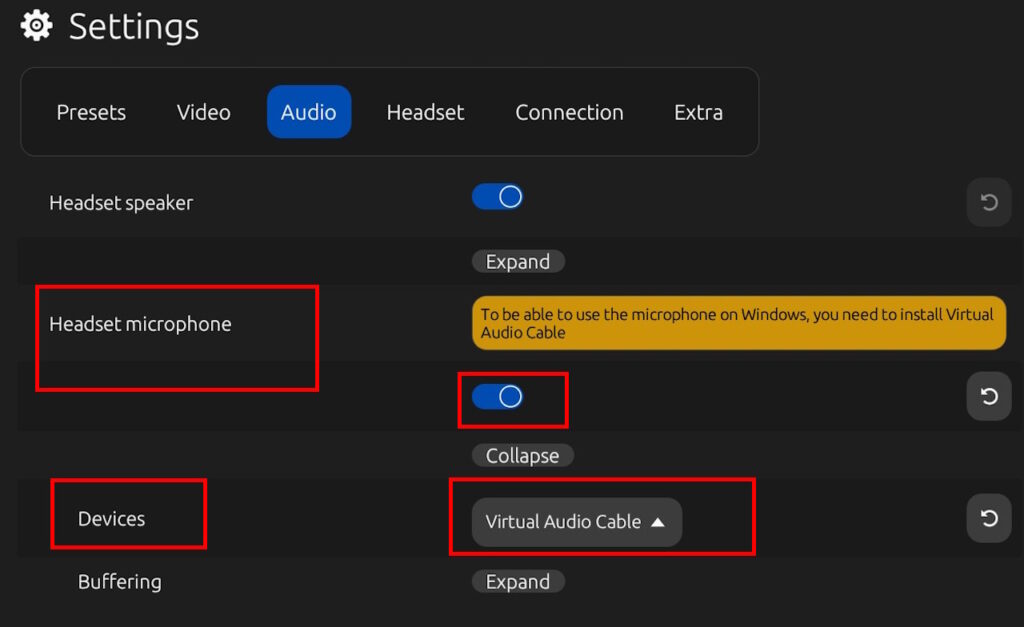Screen dimensions: 1024x627
Task: Open the Connection tab
Action: [569, 112]
